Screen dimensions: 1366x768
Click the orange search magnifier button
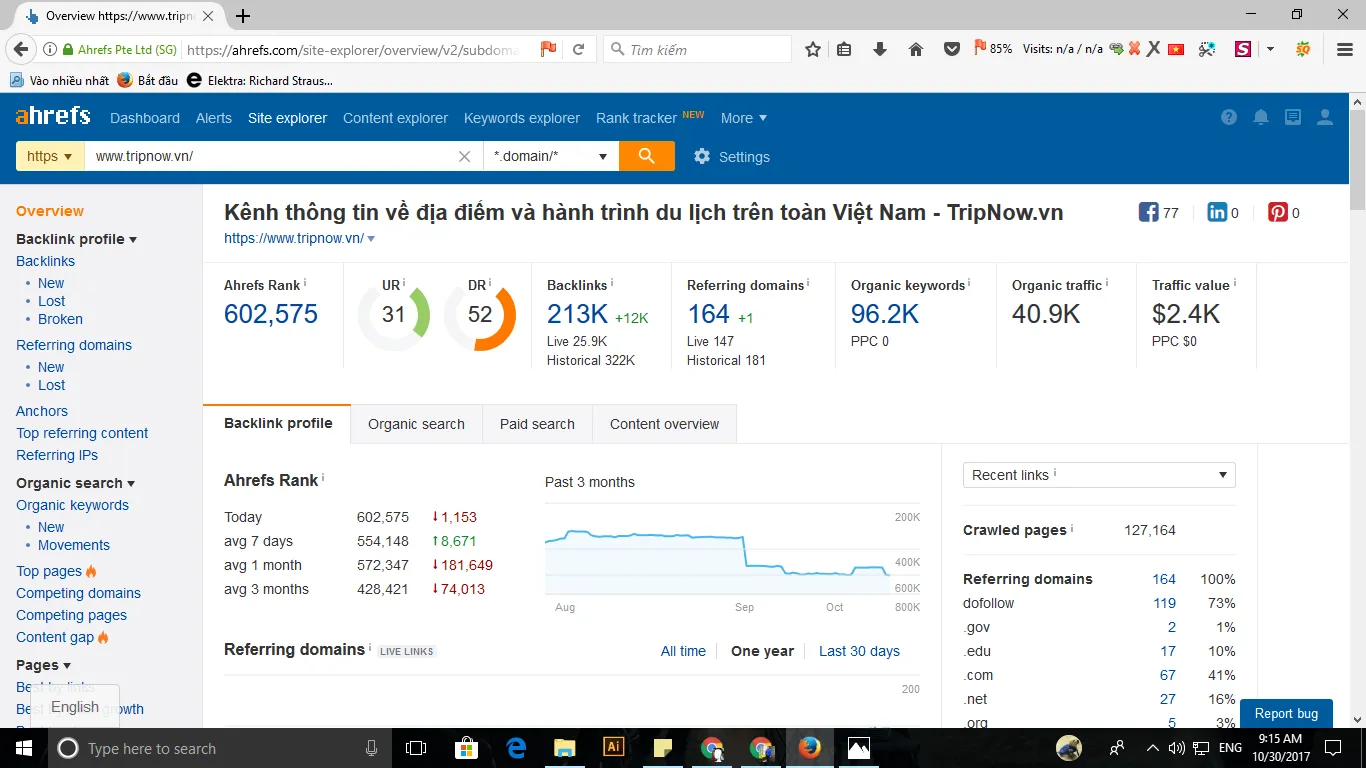pyautogui.click(x=646, y=156)
